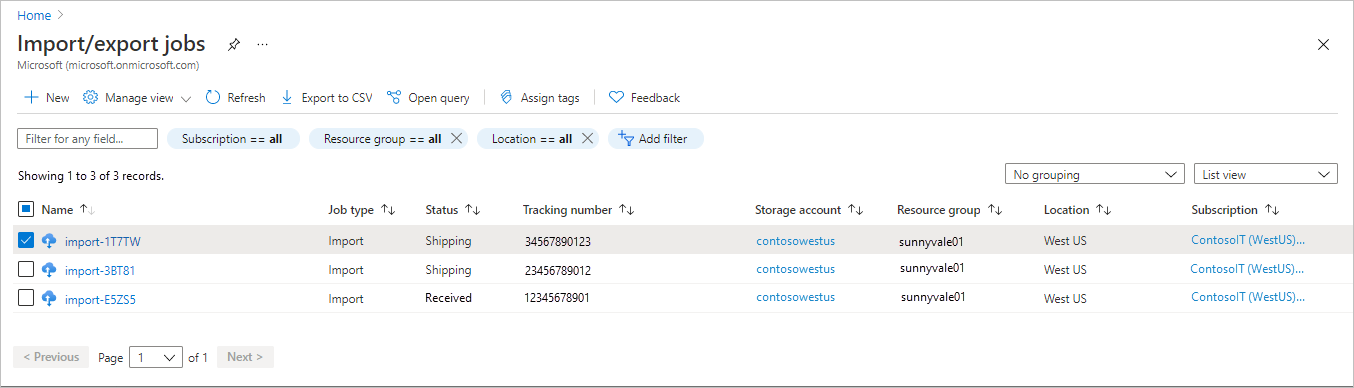Remove the Location filter

[x=588, y=139]
